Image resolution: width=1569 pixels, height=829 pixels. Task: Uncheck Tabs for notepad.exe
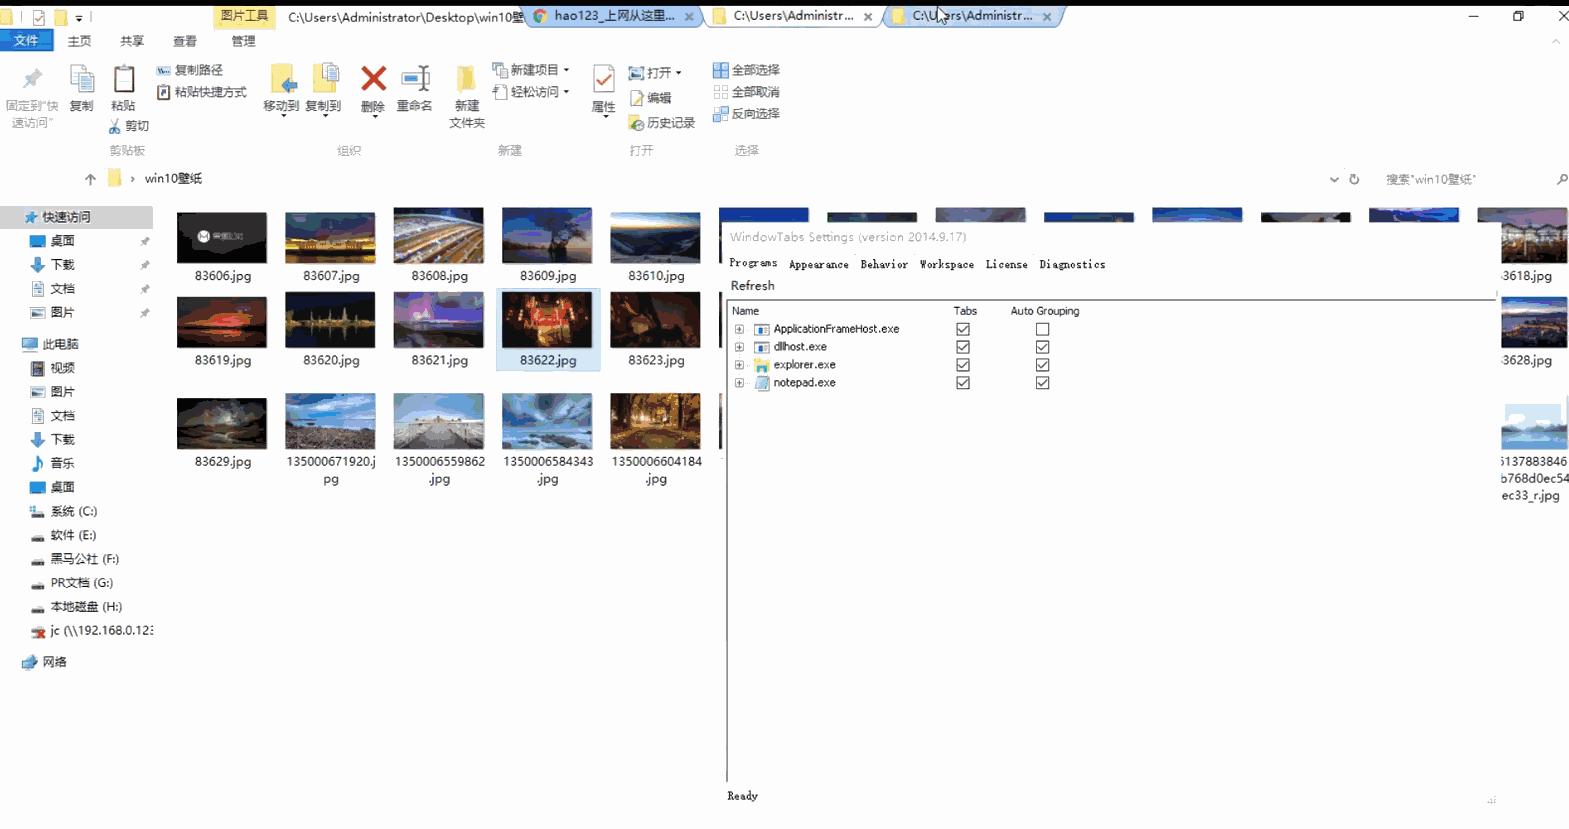(x=963, y=383)
